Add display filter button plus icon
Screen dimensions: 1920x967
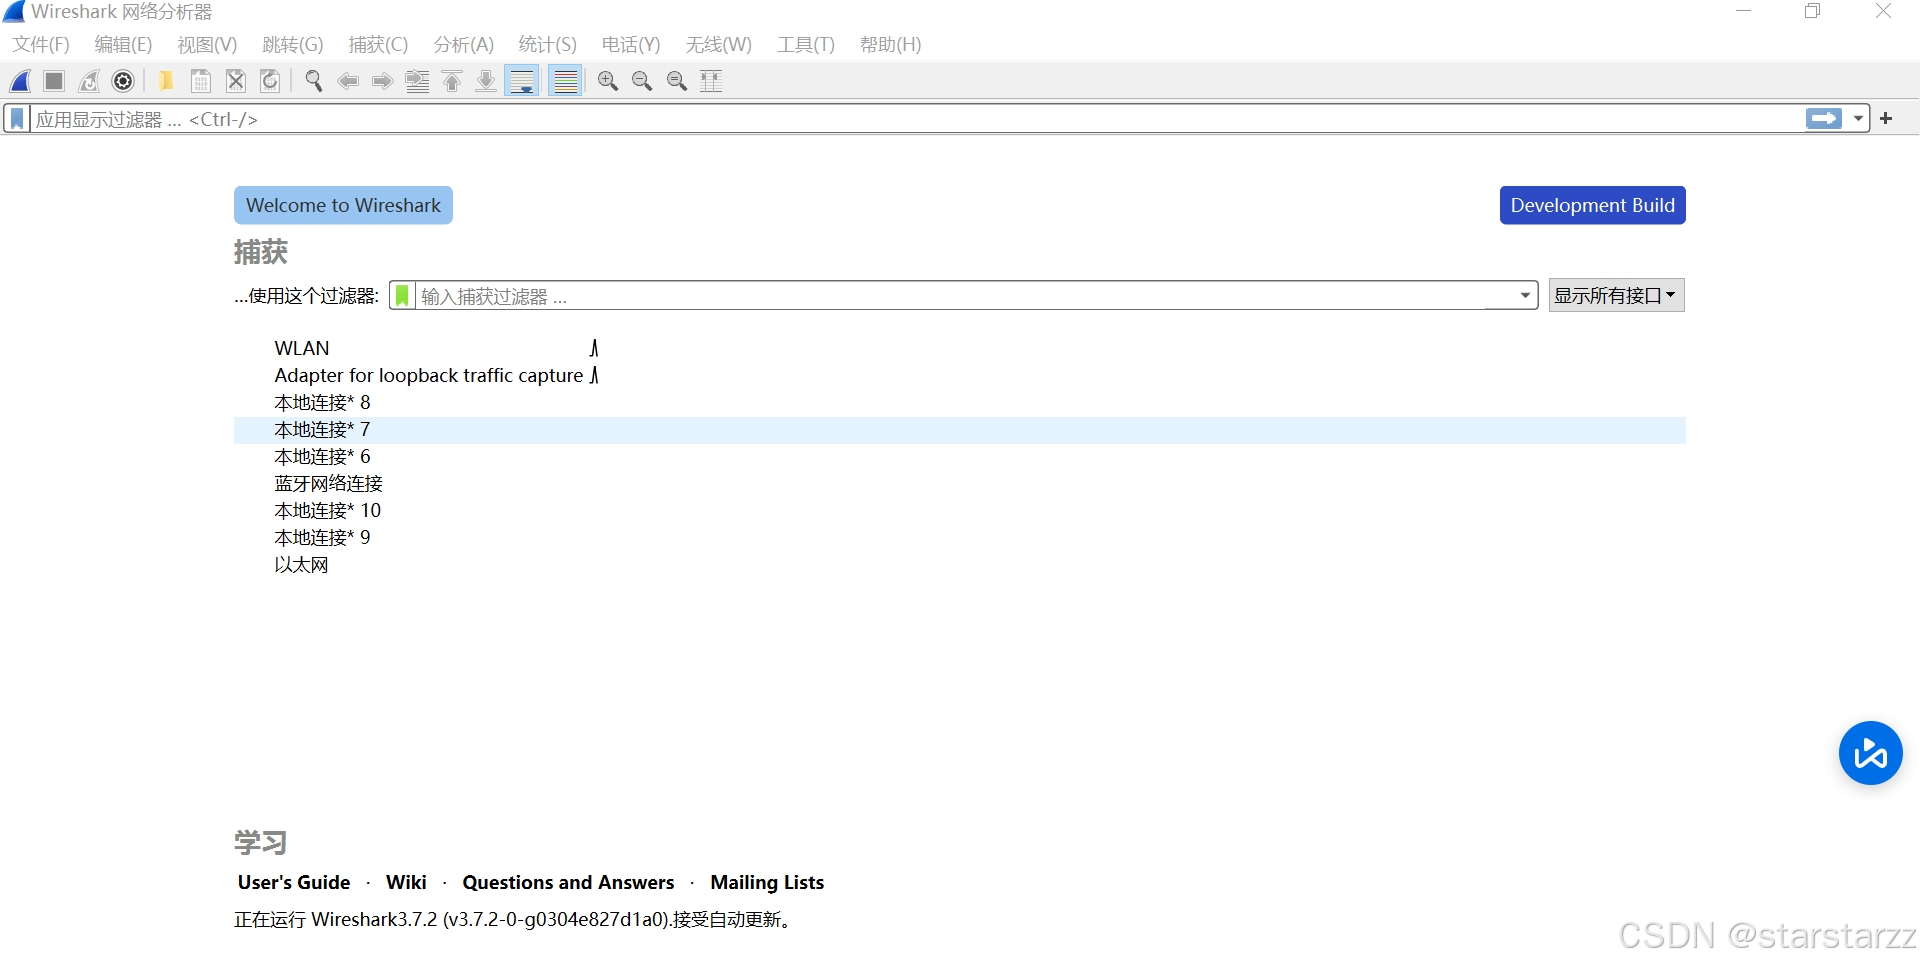click(1886, 119)
